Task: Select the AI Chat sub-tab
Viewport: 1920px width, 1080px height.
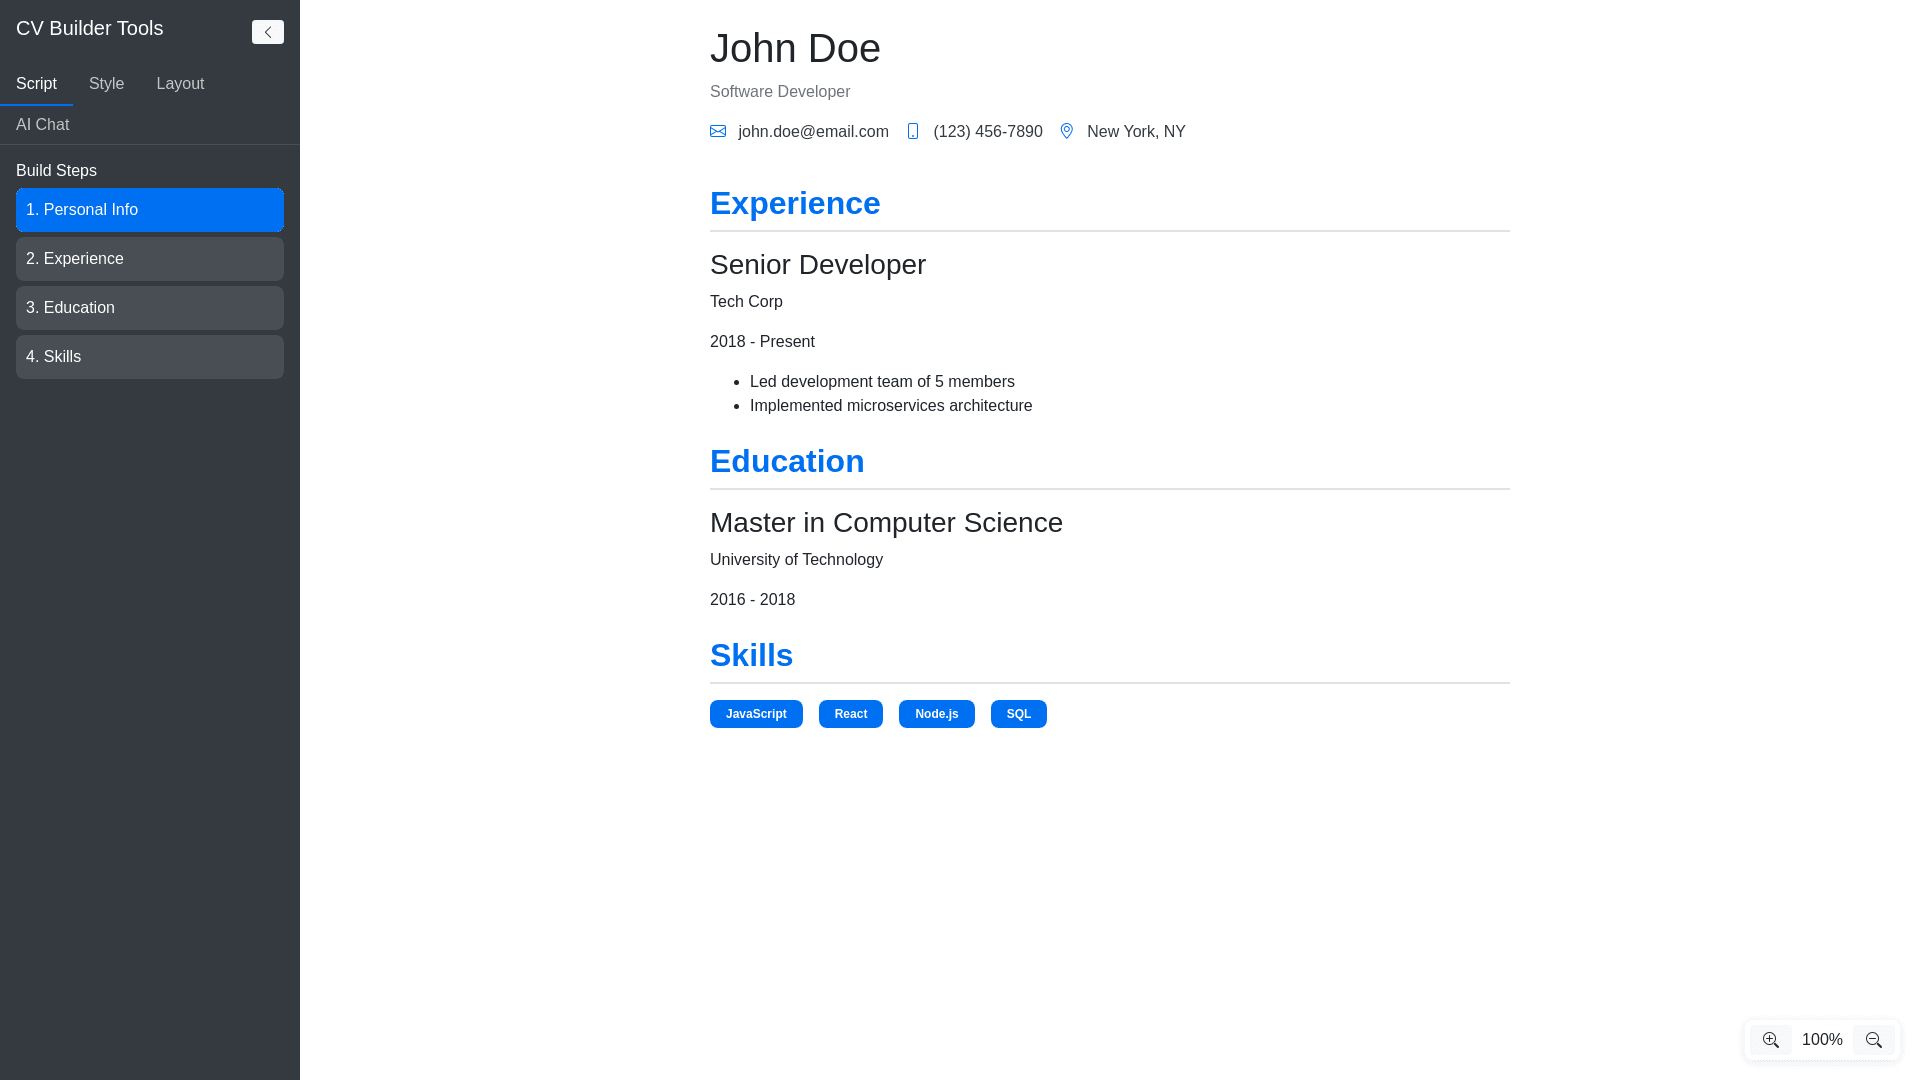Action: (x=42, y=125)
